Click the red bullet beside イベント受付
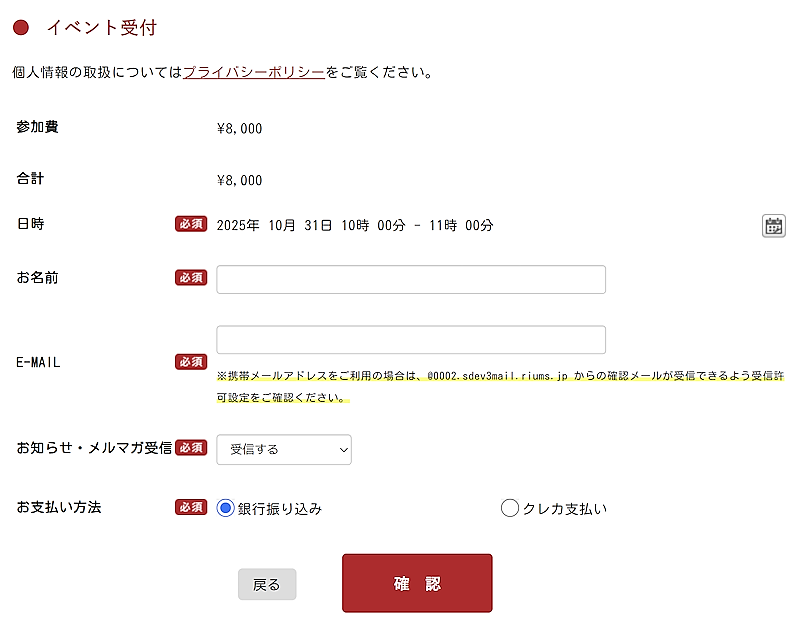Viewport: 800px width, 623px height. click(x=21, y=28)
